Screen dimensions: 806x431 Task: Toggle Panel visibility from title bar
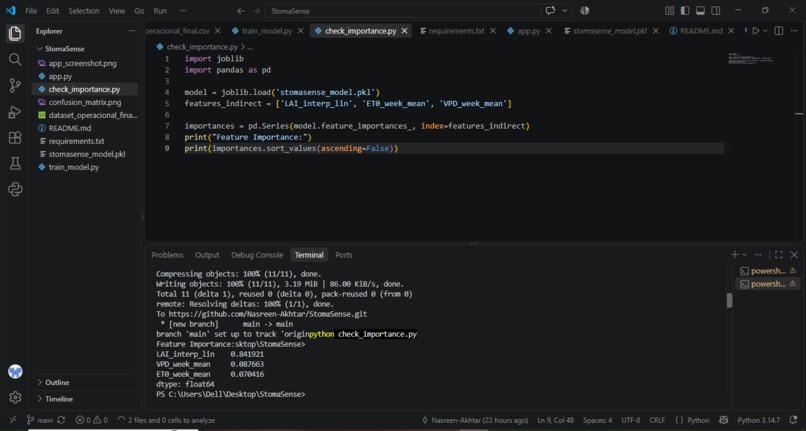point(700,11)
